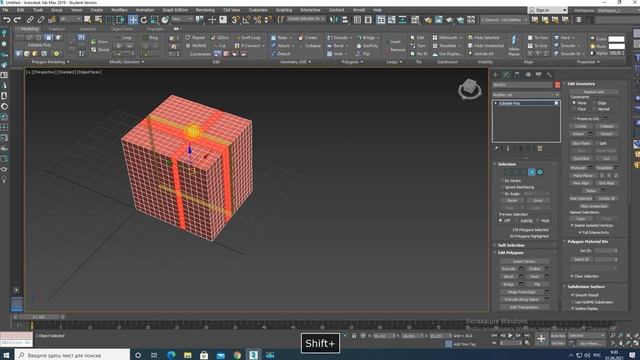Click the Redo arrow icon

point(17,20)
